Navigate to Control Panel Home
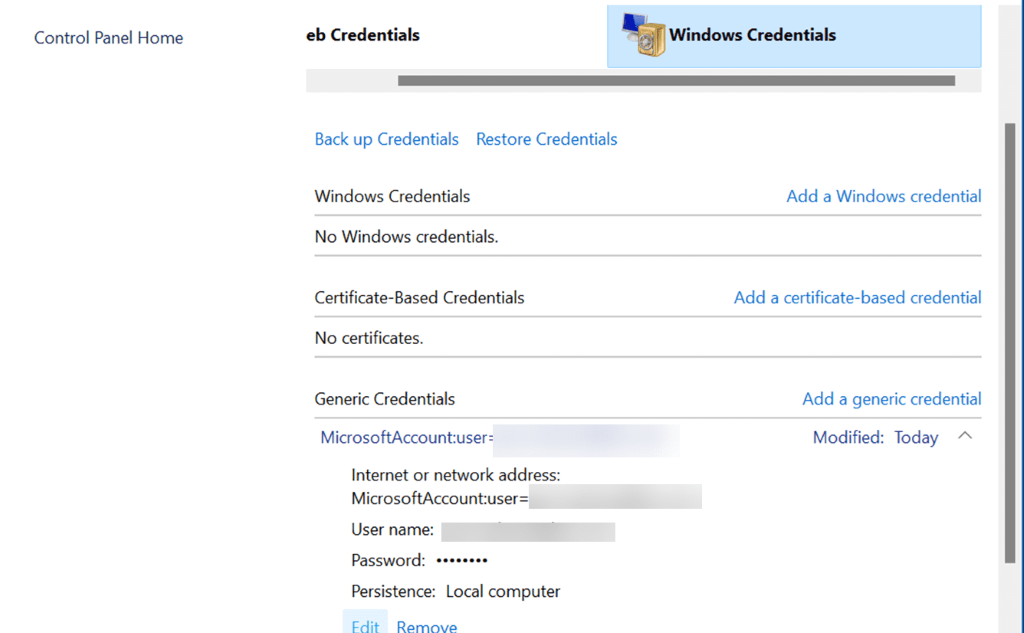 [x=108, y=37]
